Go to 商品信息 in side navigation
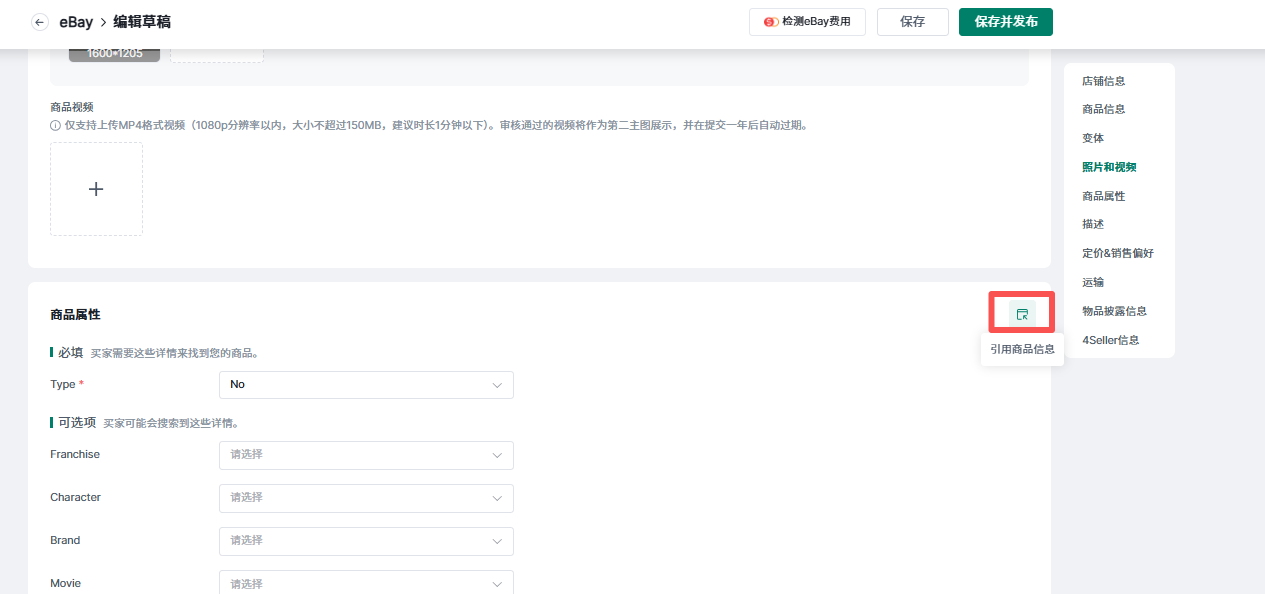This screenshot has height=594, width=1265. (1103, 109)
